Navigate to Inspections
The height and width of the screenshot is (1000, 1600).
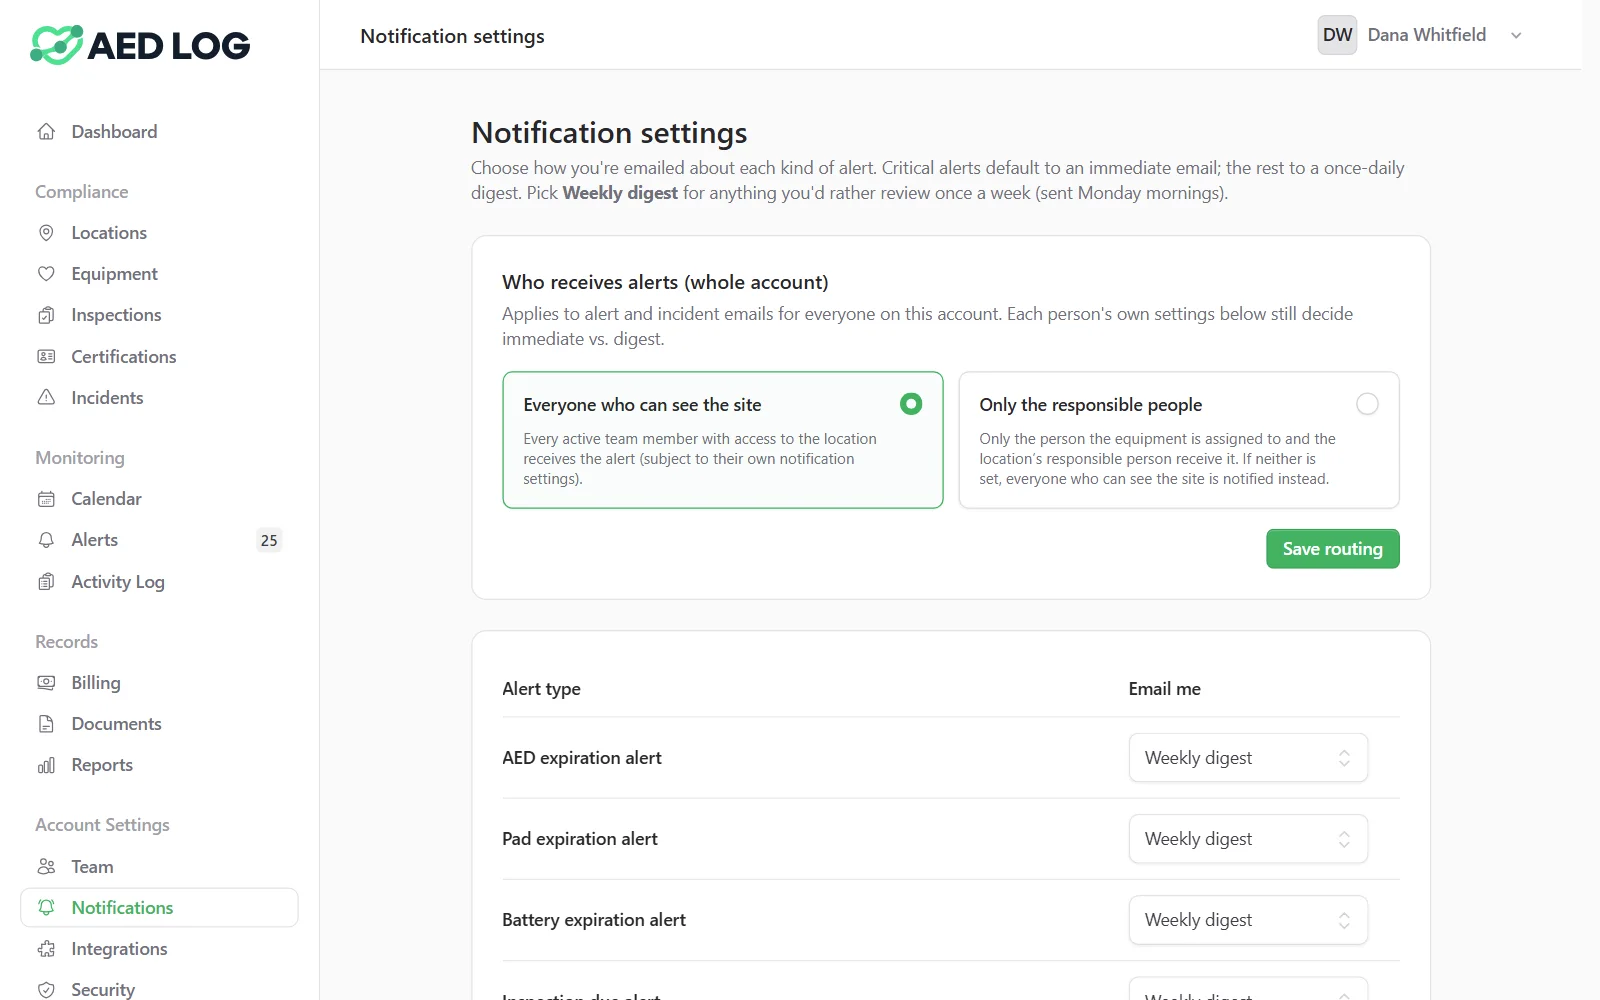coord(159,315)
